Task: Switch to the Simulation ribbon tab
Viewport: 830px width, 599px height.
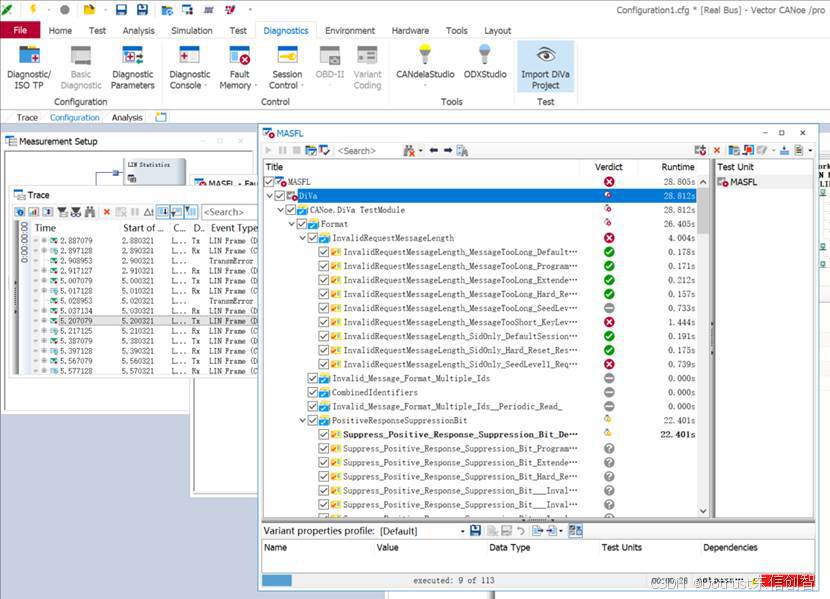Action: coord(192,31)
